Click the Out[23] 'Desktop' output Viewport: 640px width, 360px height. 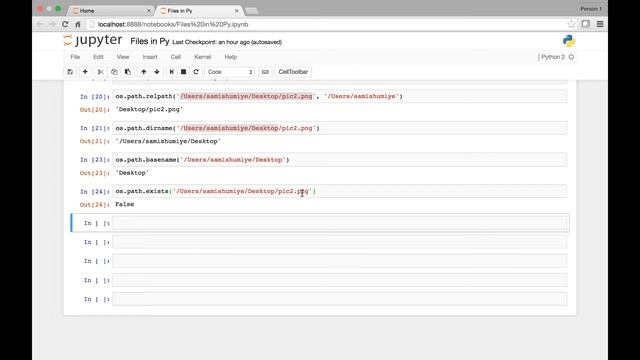tap(132, 173)
